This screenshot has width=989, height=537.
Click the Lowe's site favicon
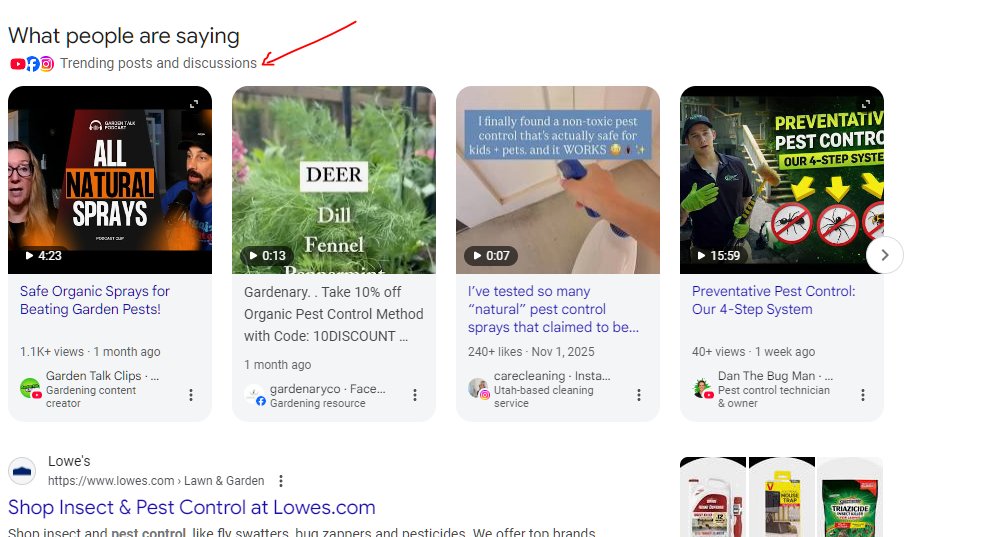point(22,471)
